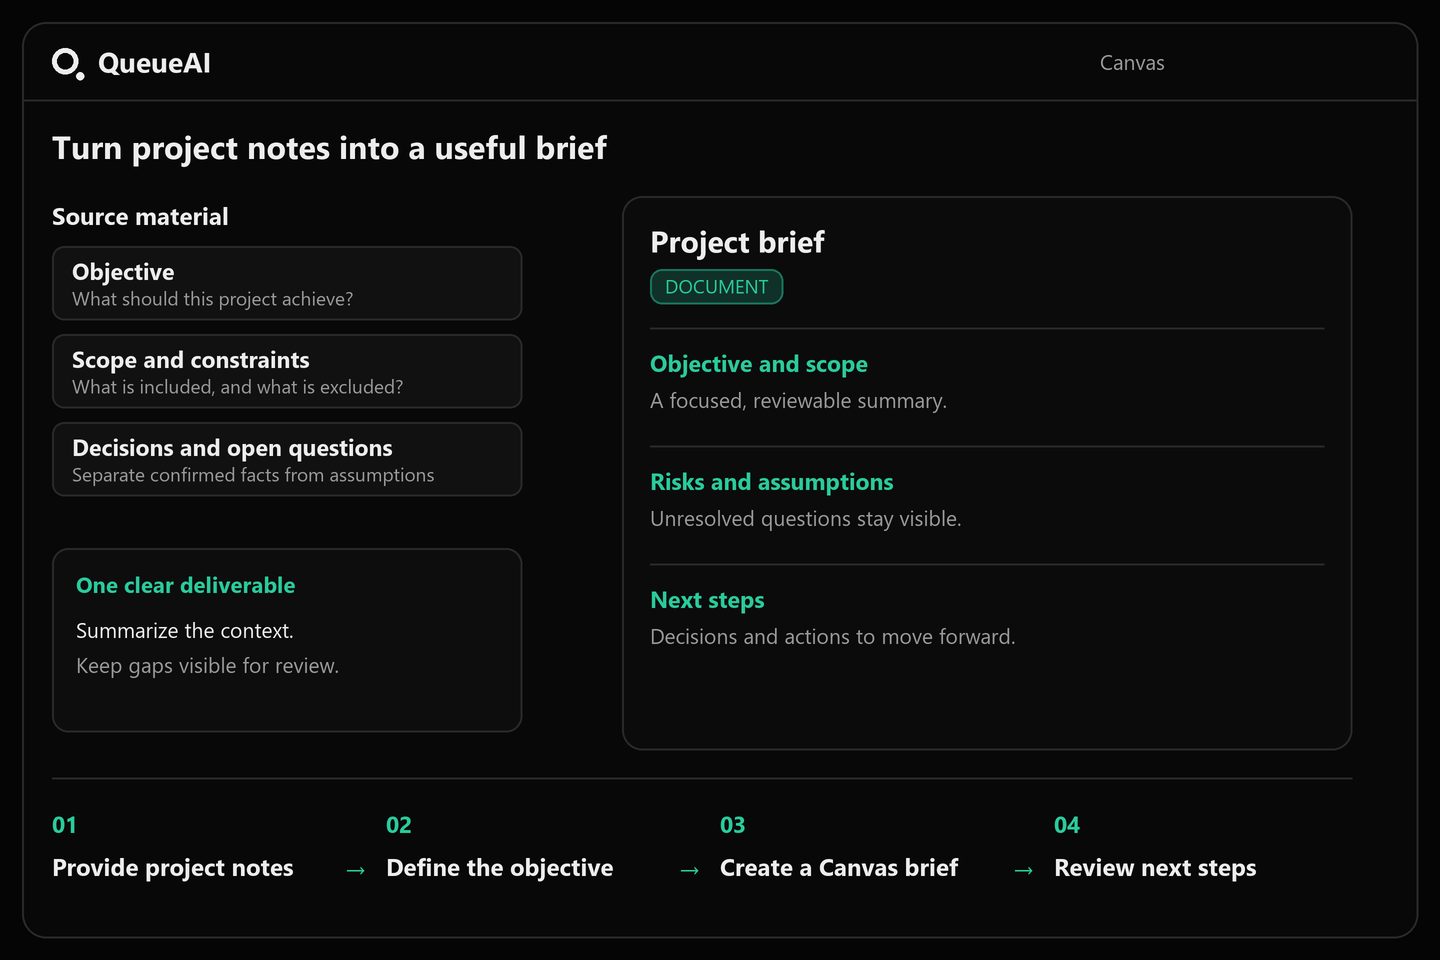Click step number 04
Image resolution: width=1440 pixels, height=960 pixels.
pyautogui.click(x=1067, y=825)
